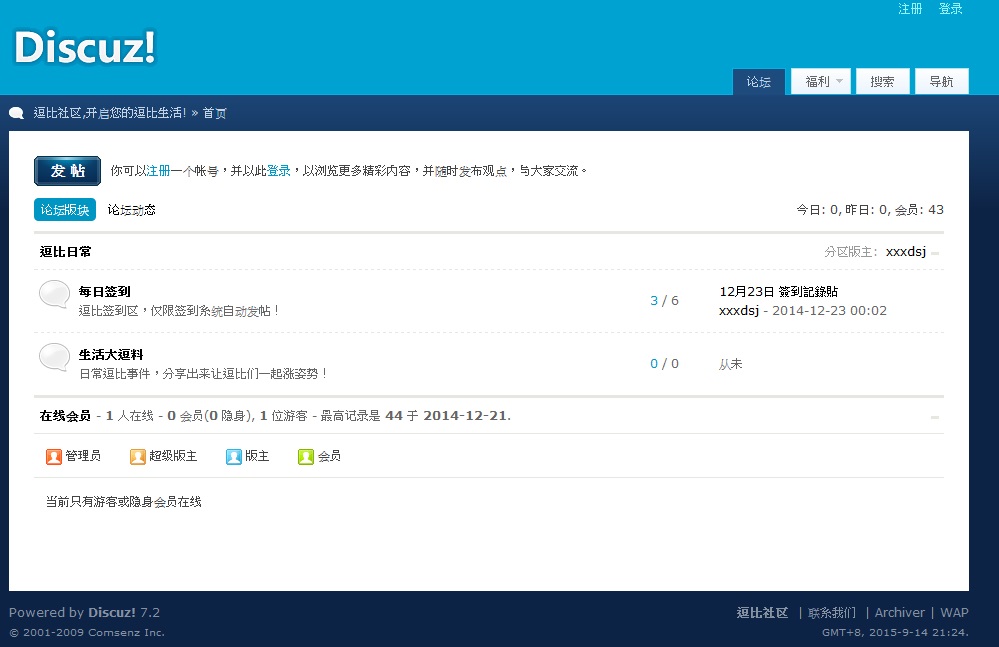The height and width of the screenshot is (647, 999).
Task: Open the Archiver footer link
Action: click(x=900, y=613)
